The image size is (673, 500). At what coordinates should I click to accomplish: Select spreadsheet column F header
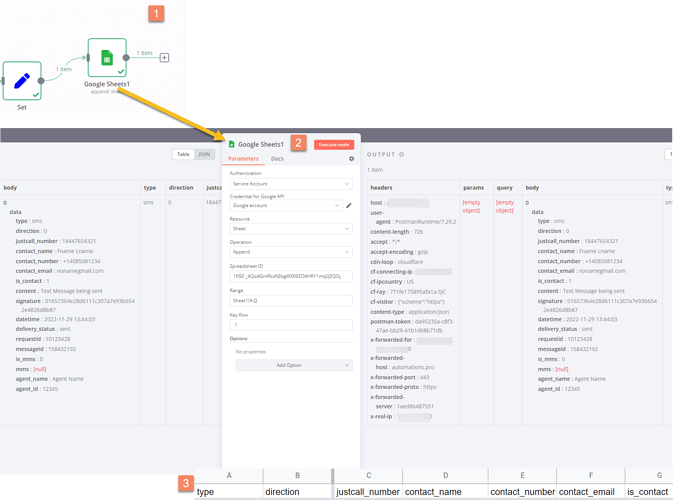pos(591,476)
